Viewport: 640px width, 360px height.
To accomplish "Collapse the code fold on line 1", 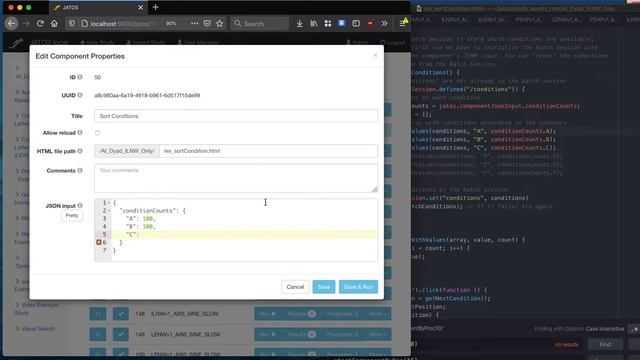I will point(109,203).
